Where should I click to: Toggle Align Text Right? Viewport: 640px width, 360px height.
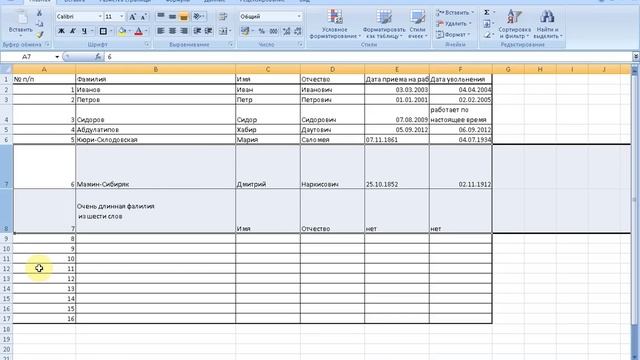pyautogui.click(x=184, y=31)
